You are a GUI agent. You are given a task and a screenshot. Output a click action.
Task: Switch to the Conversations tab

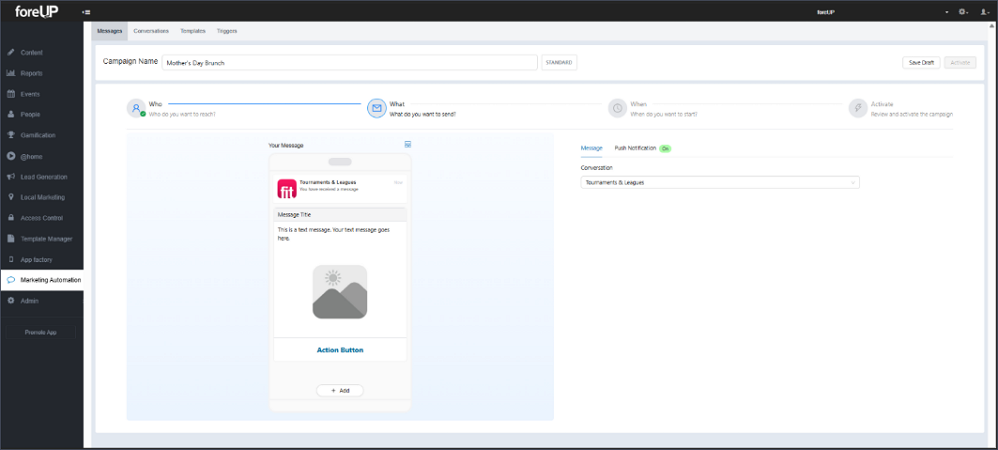point(151,31)
